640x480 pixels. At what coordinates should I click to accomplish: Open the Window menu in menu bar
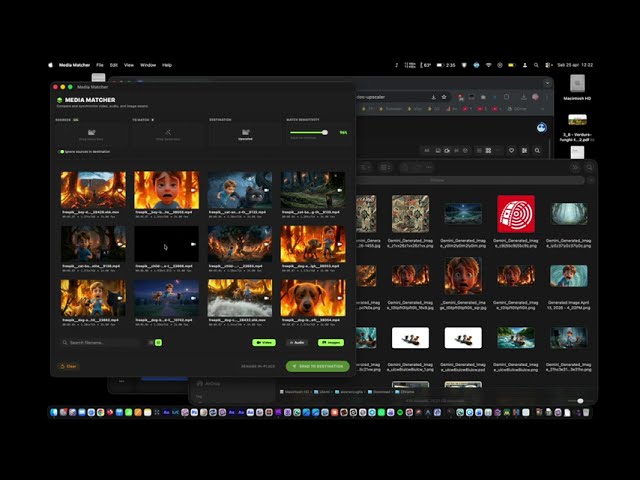pyautogui.click(x=147, y=65)
